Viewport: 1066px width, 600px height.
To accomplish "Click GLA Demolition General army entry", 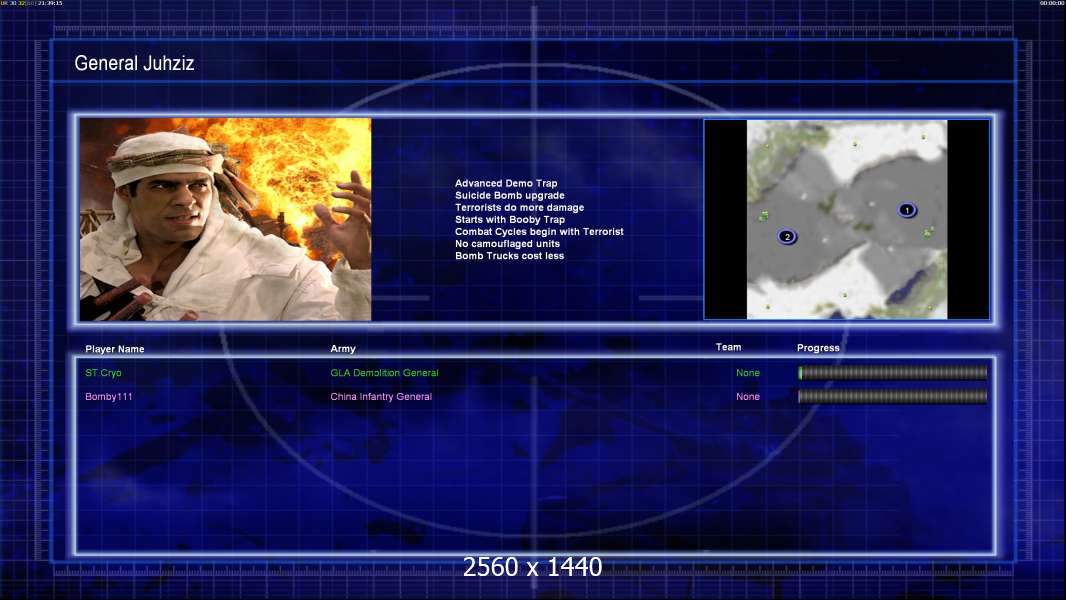I will coord(384,373).
